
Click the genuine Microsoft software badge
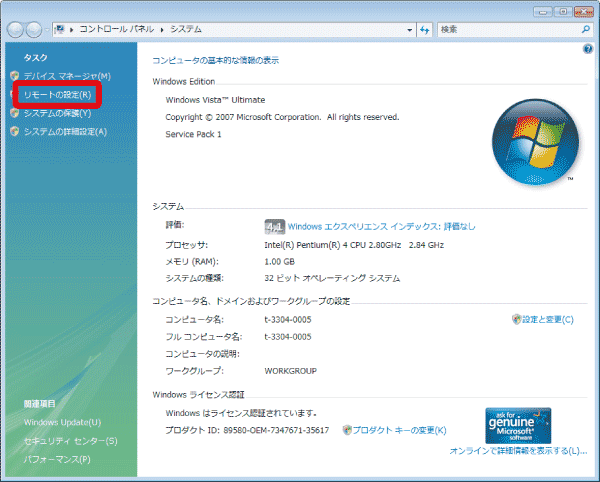coord(518,425)
